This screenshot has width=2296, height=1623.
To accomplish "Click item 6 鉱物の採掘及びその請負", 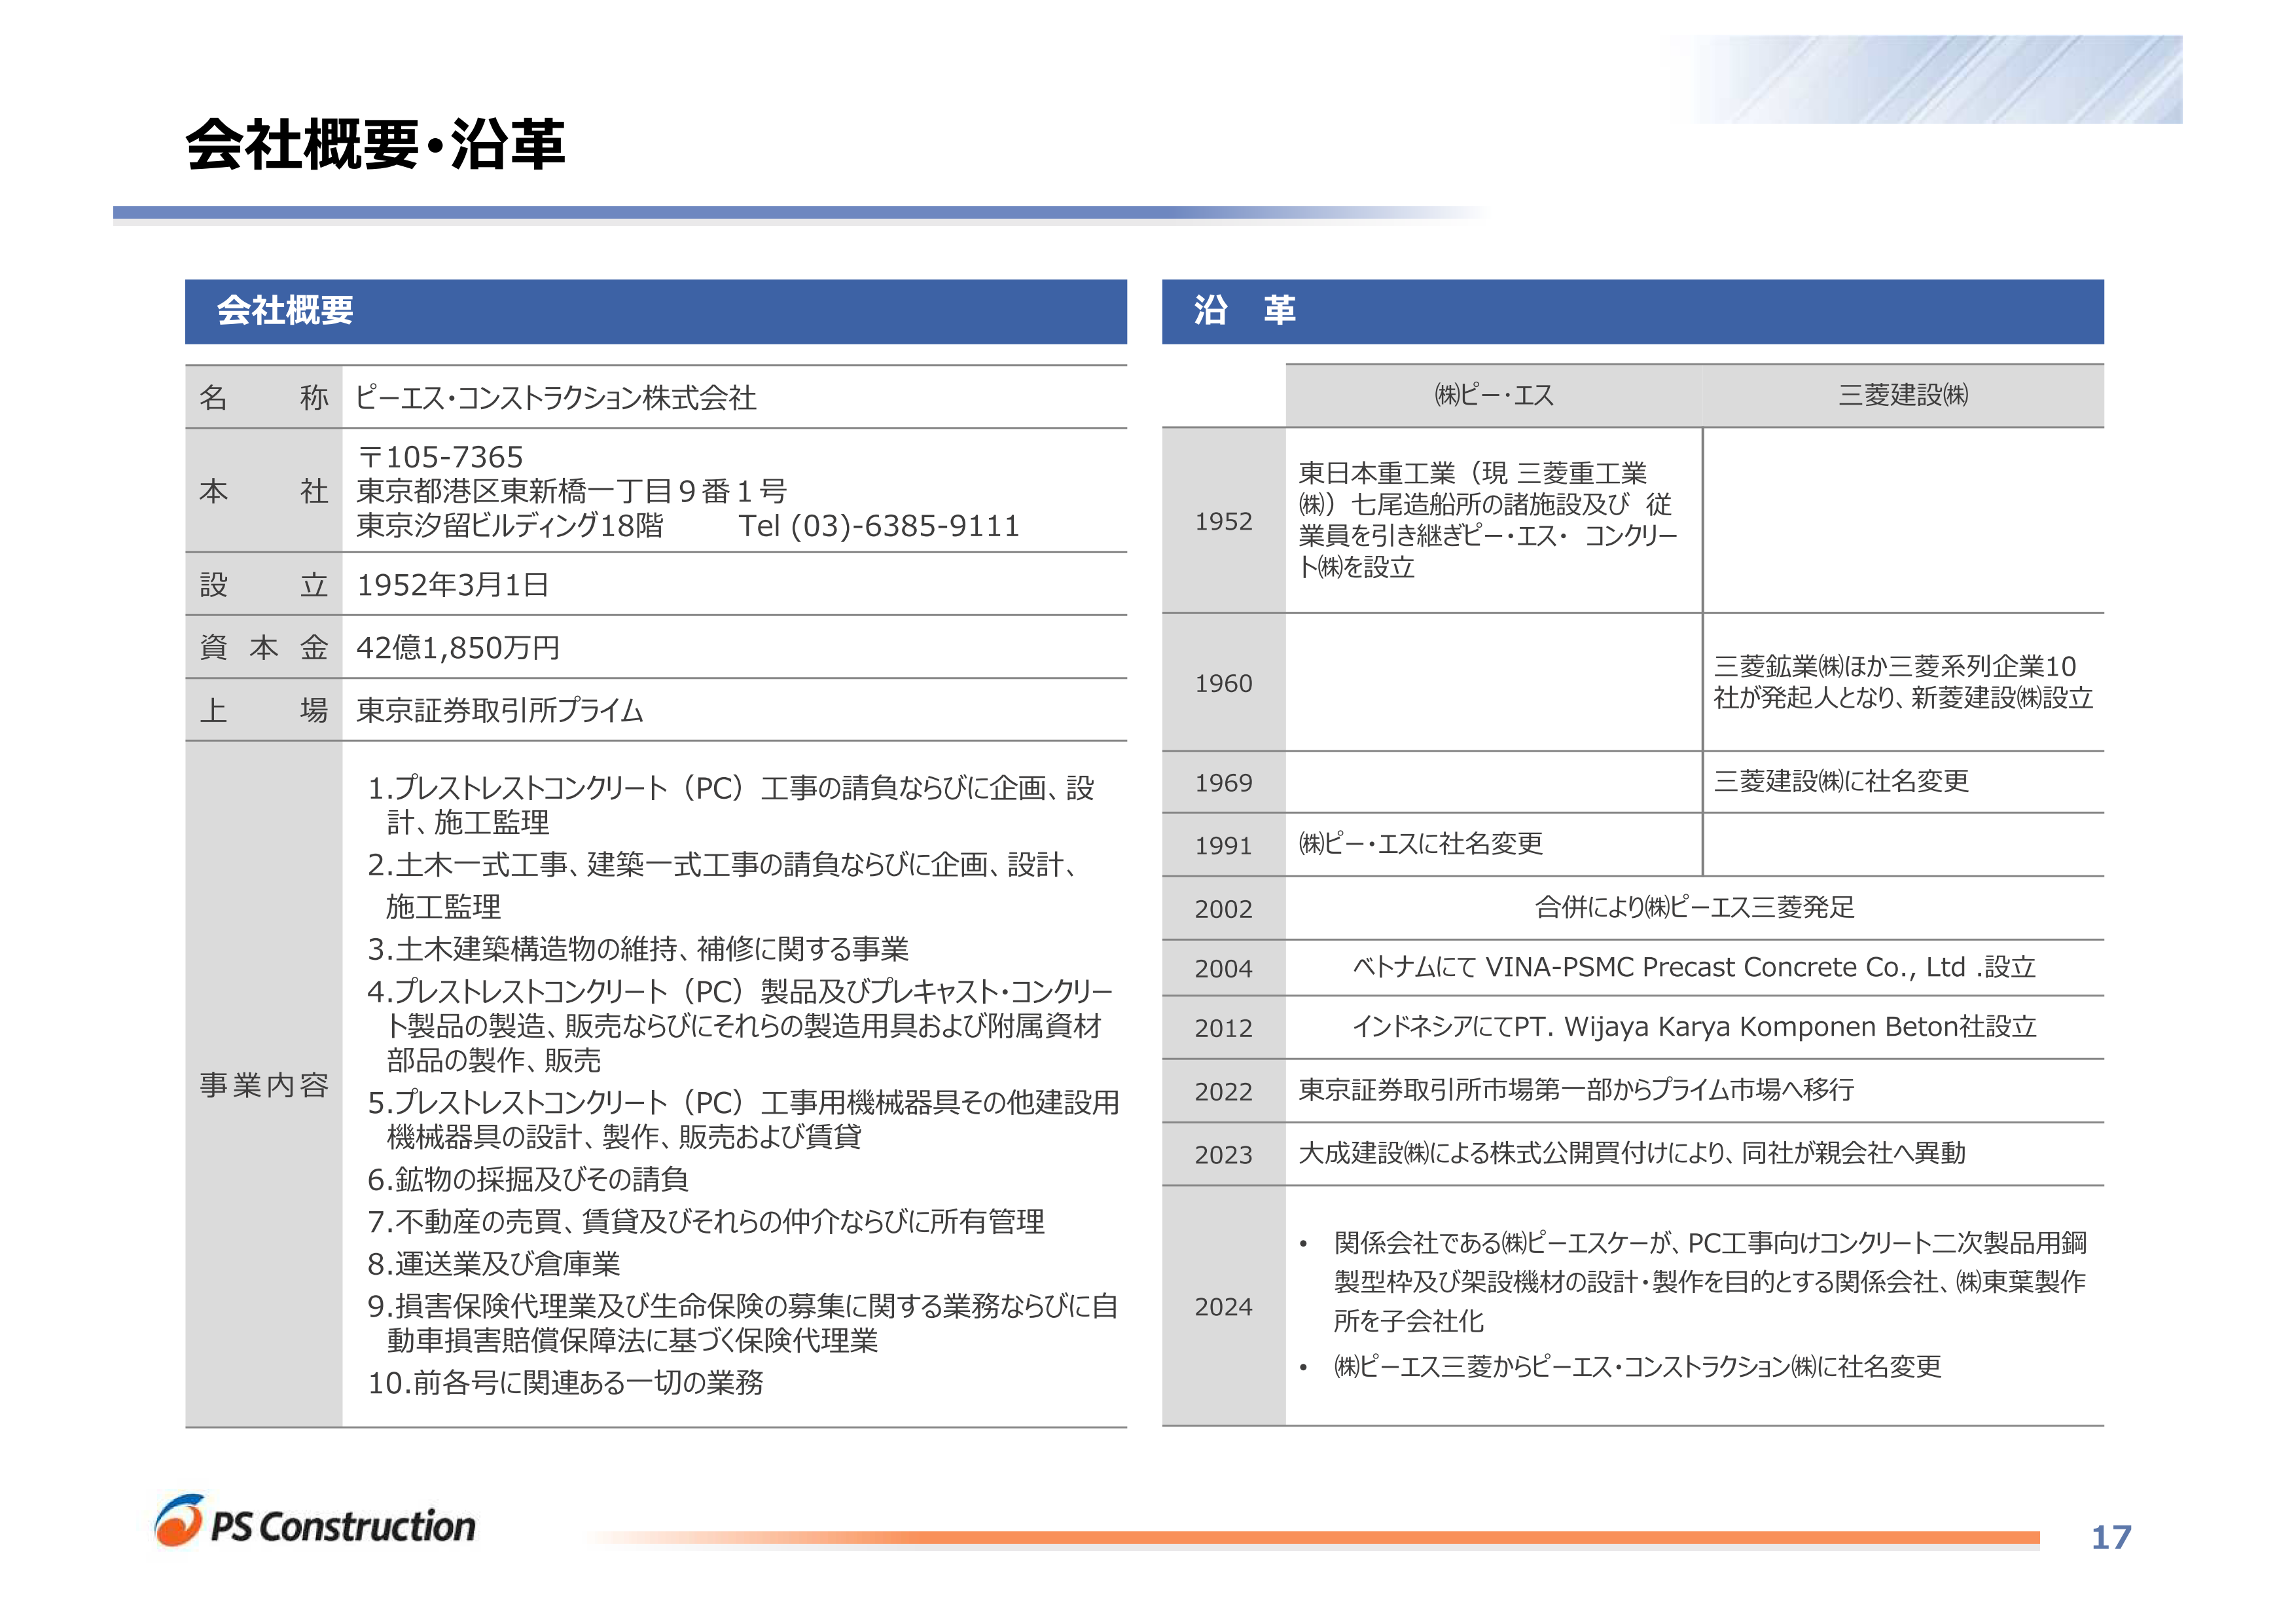I will tap(528, 1180).
